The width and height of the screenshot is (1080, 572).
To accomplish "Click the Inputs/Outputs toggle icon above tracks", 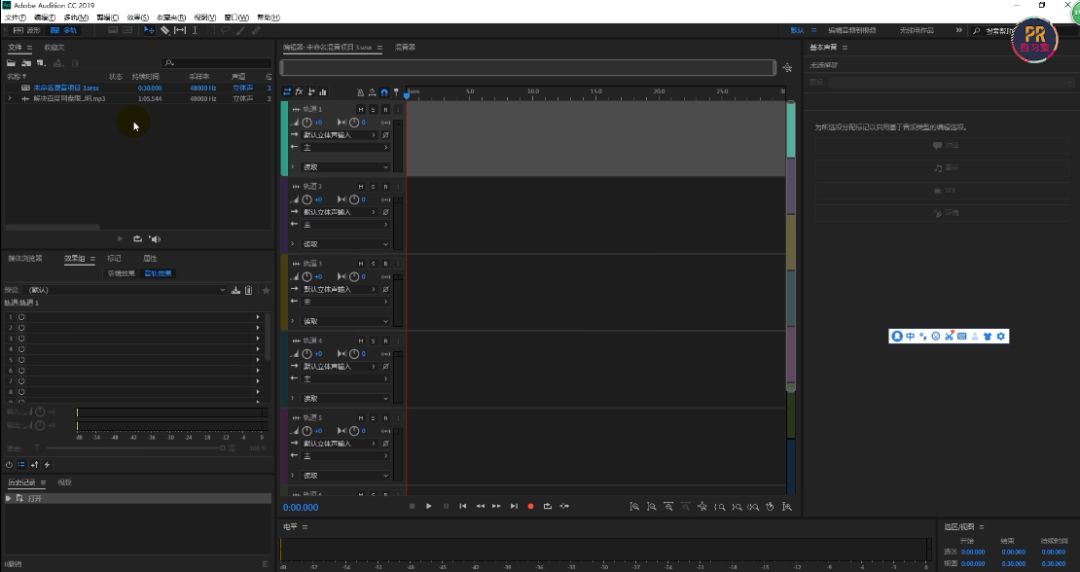I will coord(287,92).
